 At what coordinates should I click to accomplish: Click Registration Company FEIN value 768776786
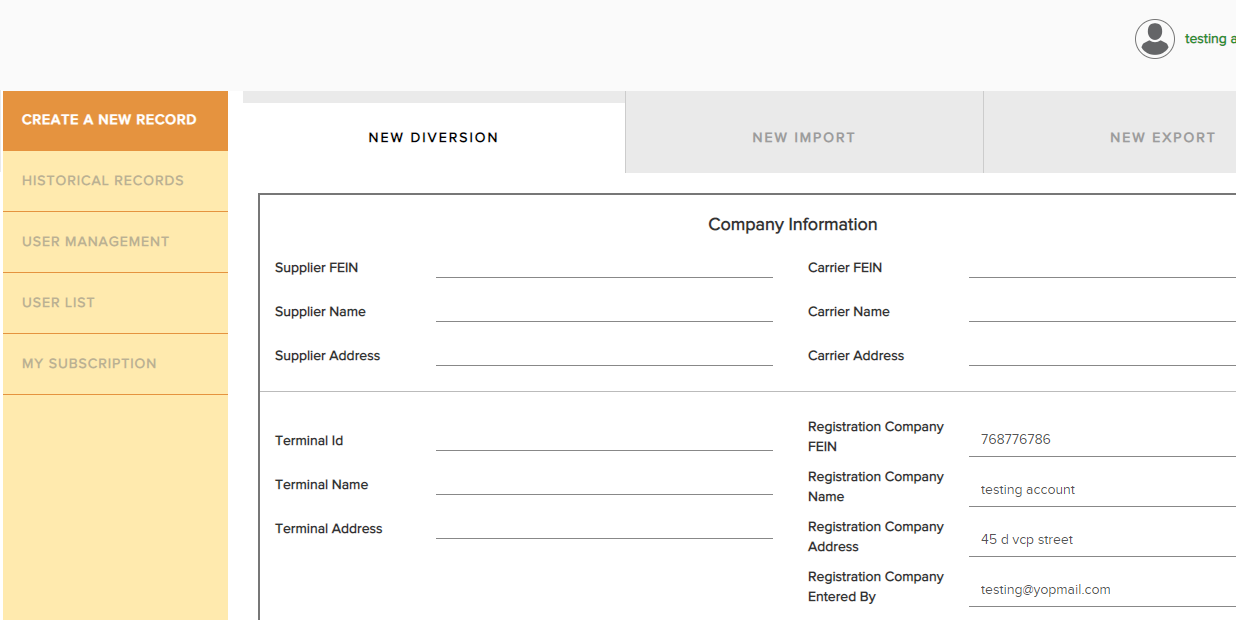click(x=1102, y=439)
